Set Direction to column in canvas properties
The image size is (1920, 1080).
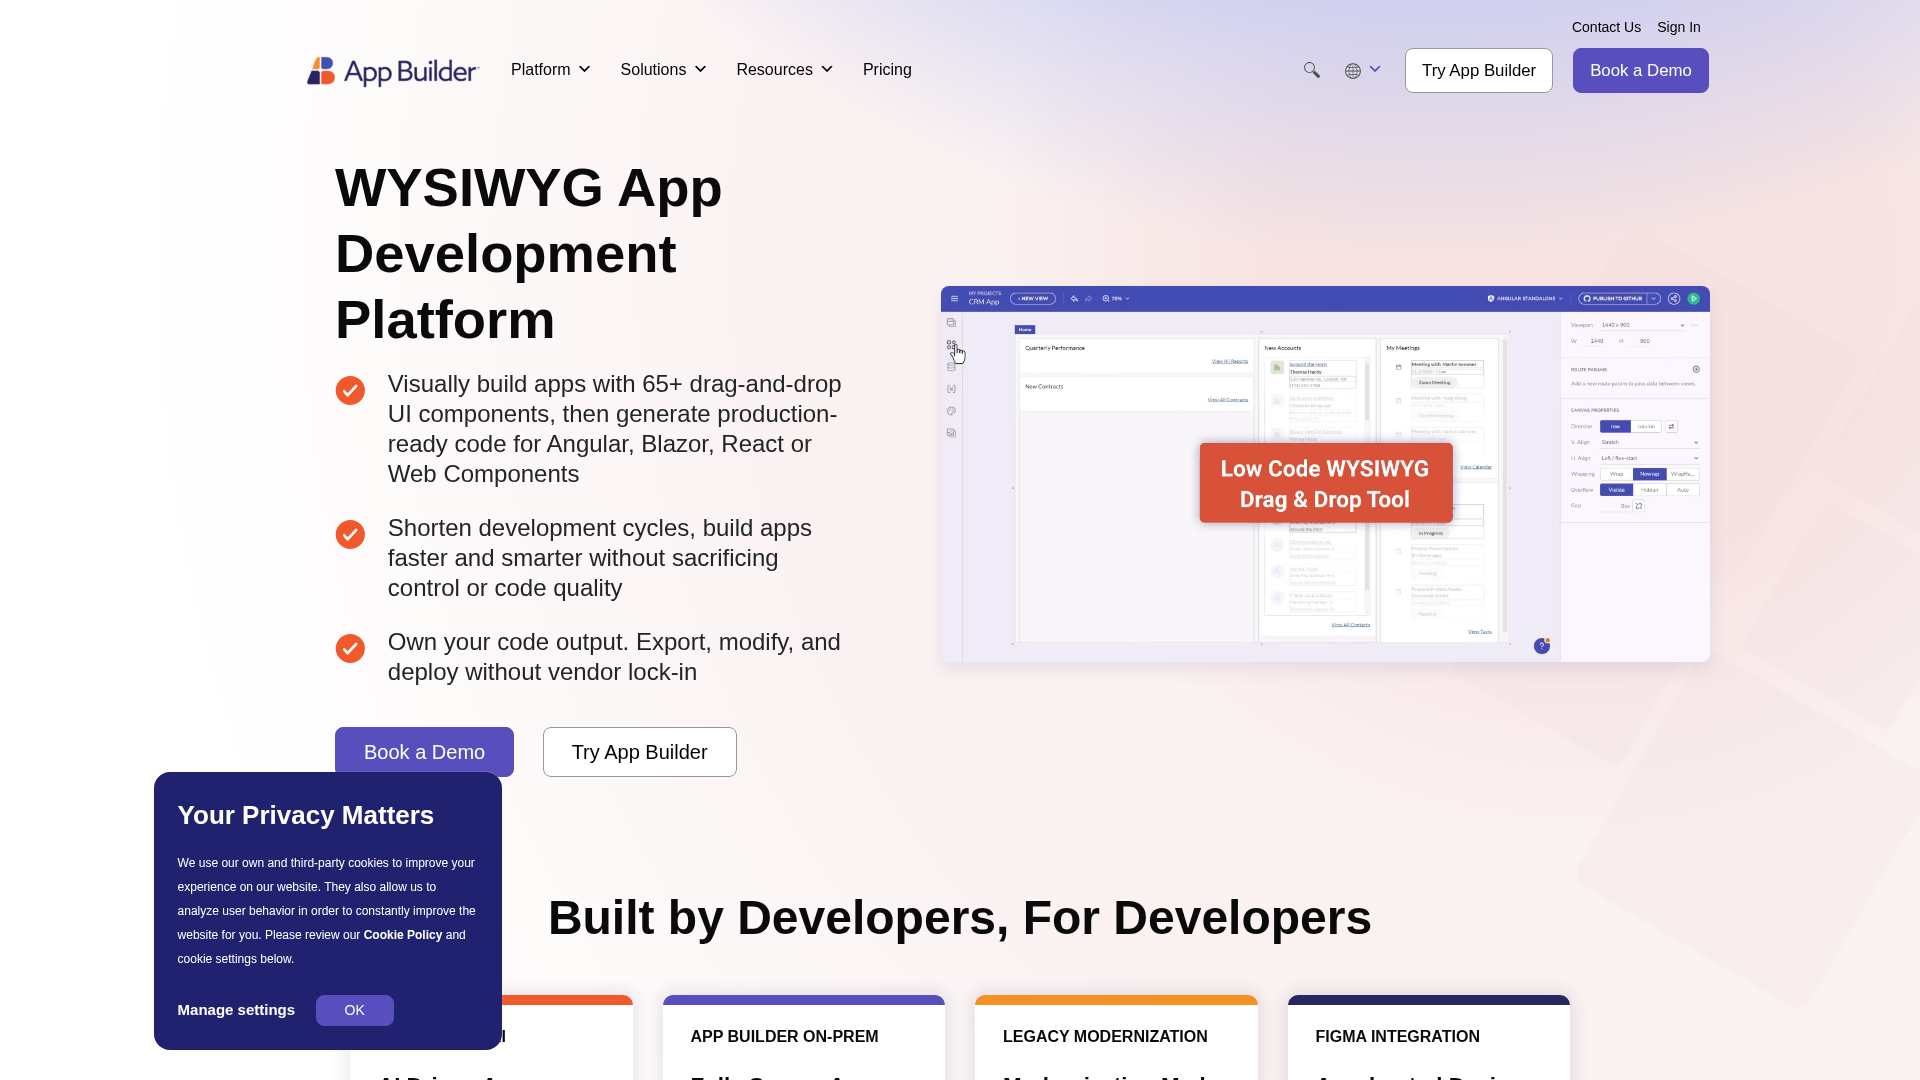pyautogui.click(x=1646, y=426)
